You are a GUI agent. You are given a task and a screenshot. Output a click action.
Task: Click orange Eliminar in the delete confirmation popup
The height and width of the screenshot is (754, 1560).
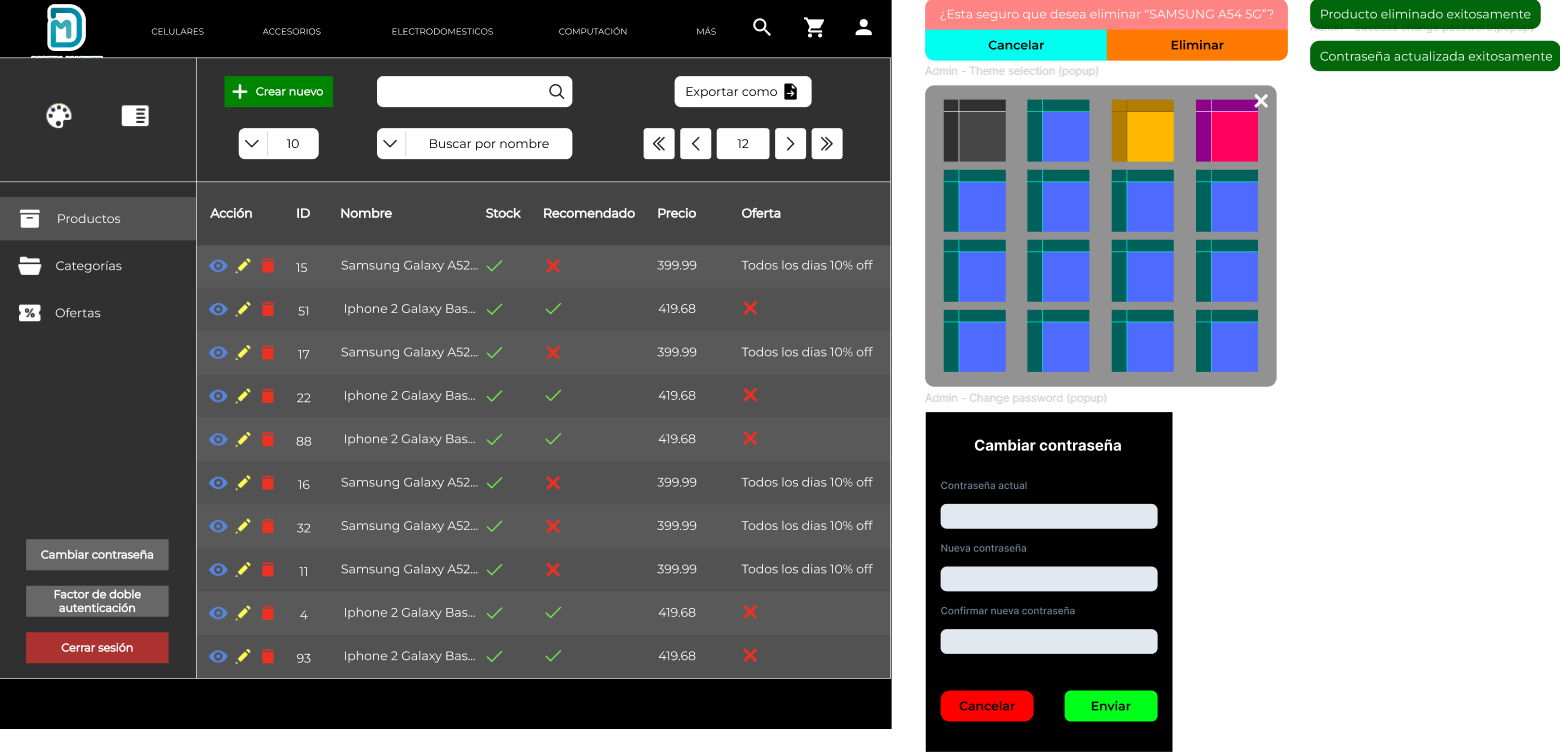click(x=1197, y=45)
